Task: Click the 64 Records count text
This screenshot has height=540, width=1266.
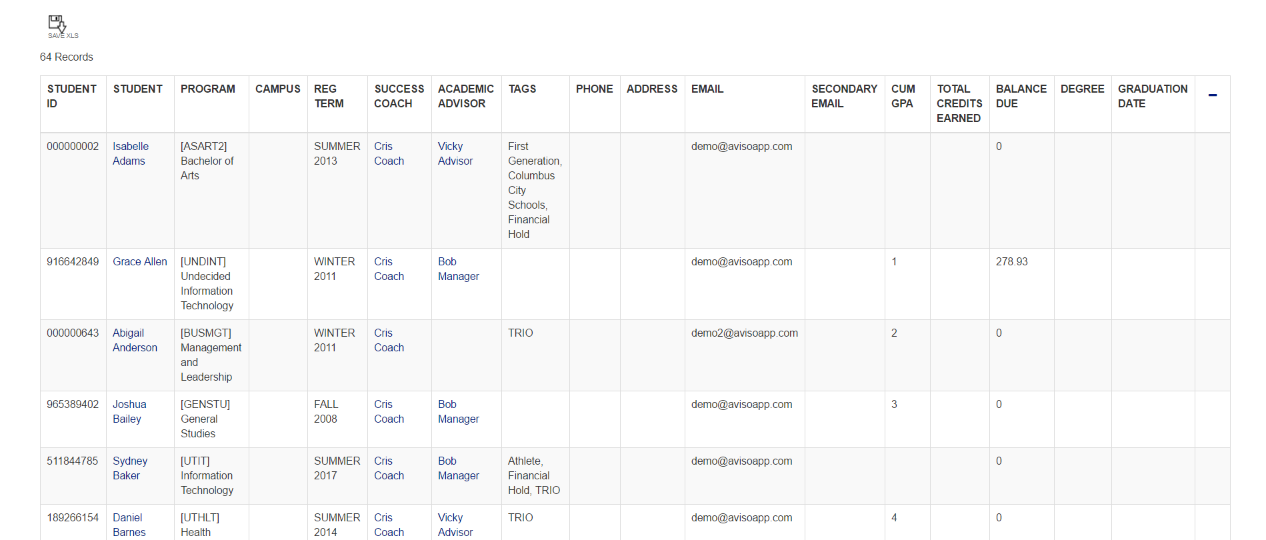Action: [67, 57]
